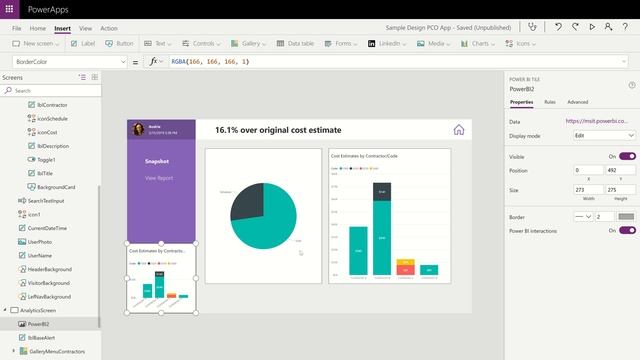The width and height of the screenshot is (640, 360).
Task: Open the Media dropdown
Action: [x=433, y=44]
